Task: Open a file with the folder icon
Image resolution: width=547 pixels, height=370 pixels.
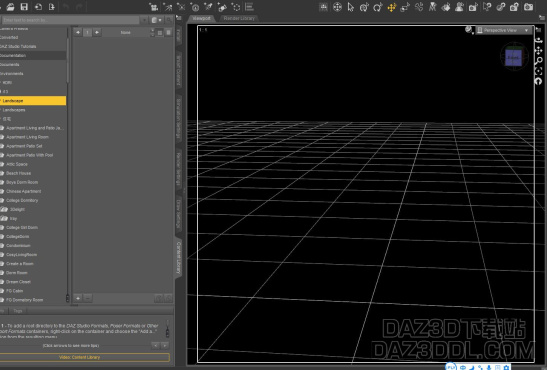Action: point(10,7)
